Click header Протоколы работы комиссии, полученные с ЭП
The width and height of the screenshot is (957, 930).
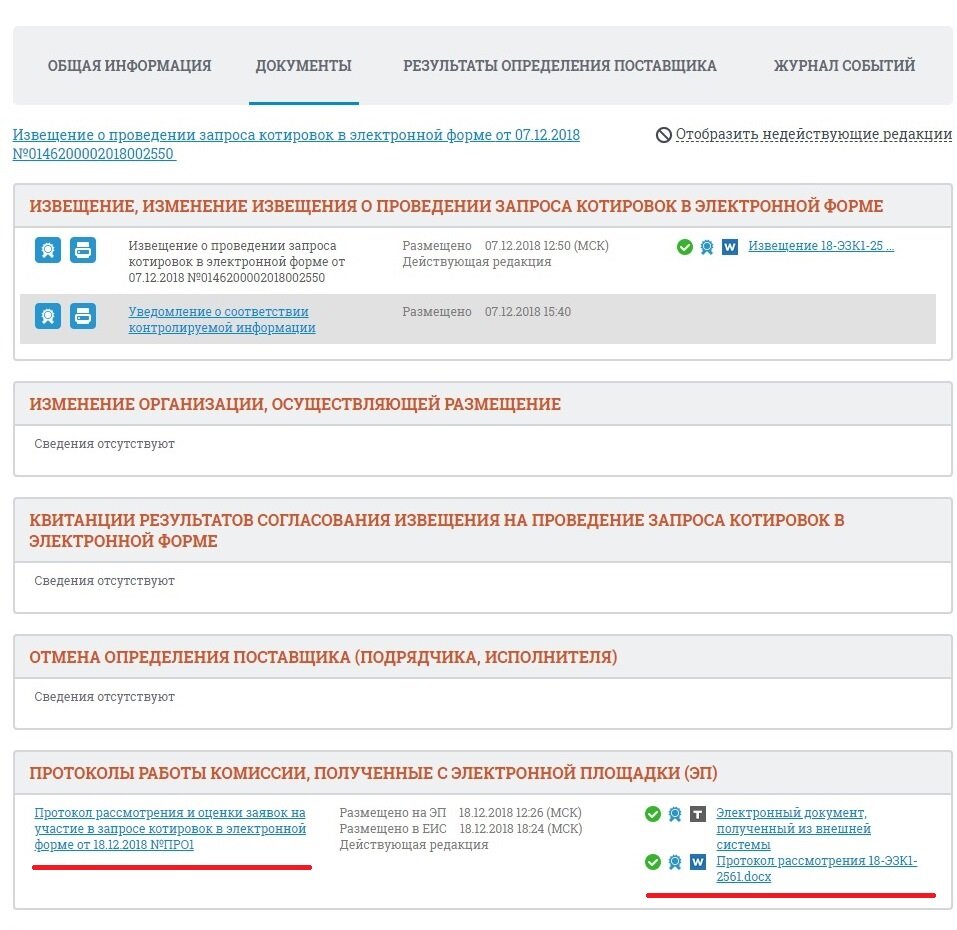pos(373,773)
